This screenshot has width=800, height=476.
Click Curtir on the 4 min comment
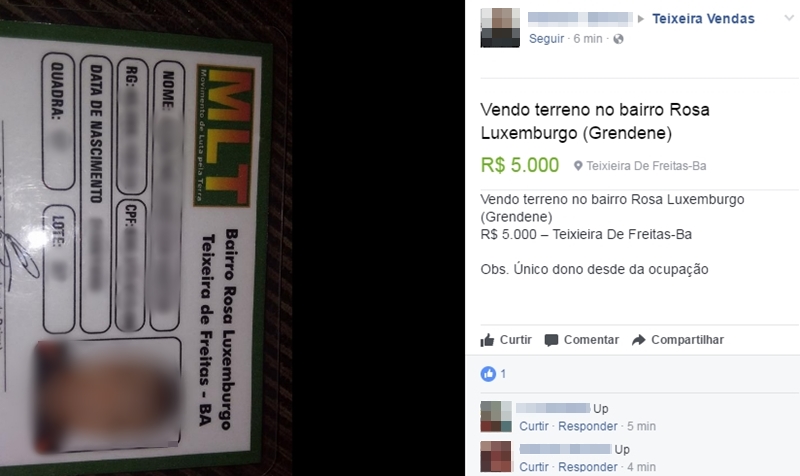[x=534, y=467]
